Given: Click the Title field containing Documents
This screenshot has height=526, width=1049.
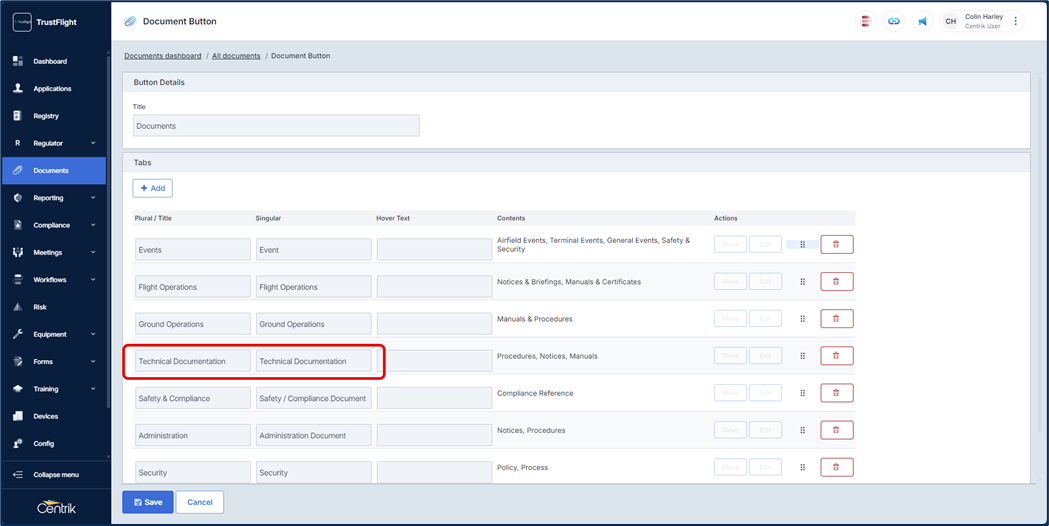Looking at the screenshot, I should [276, 126].
